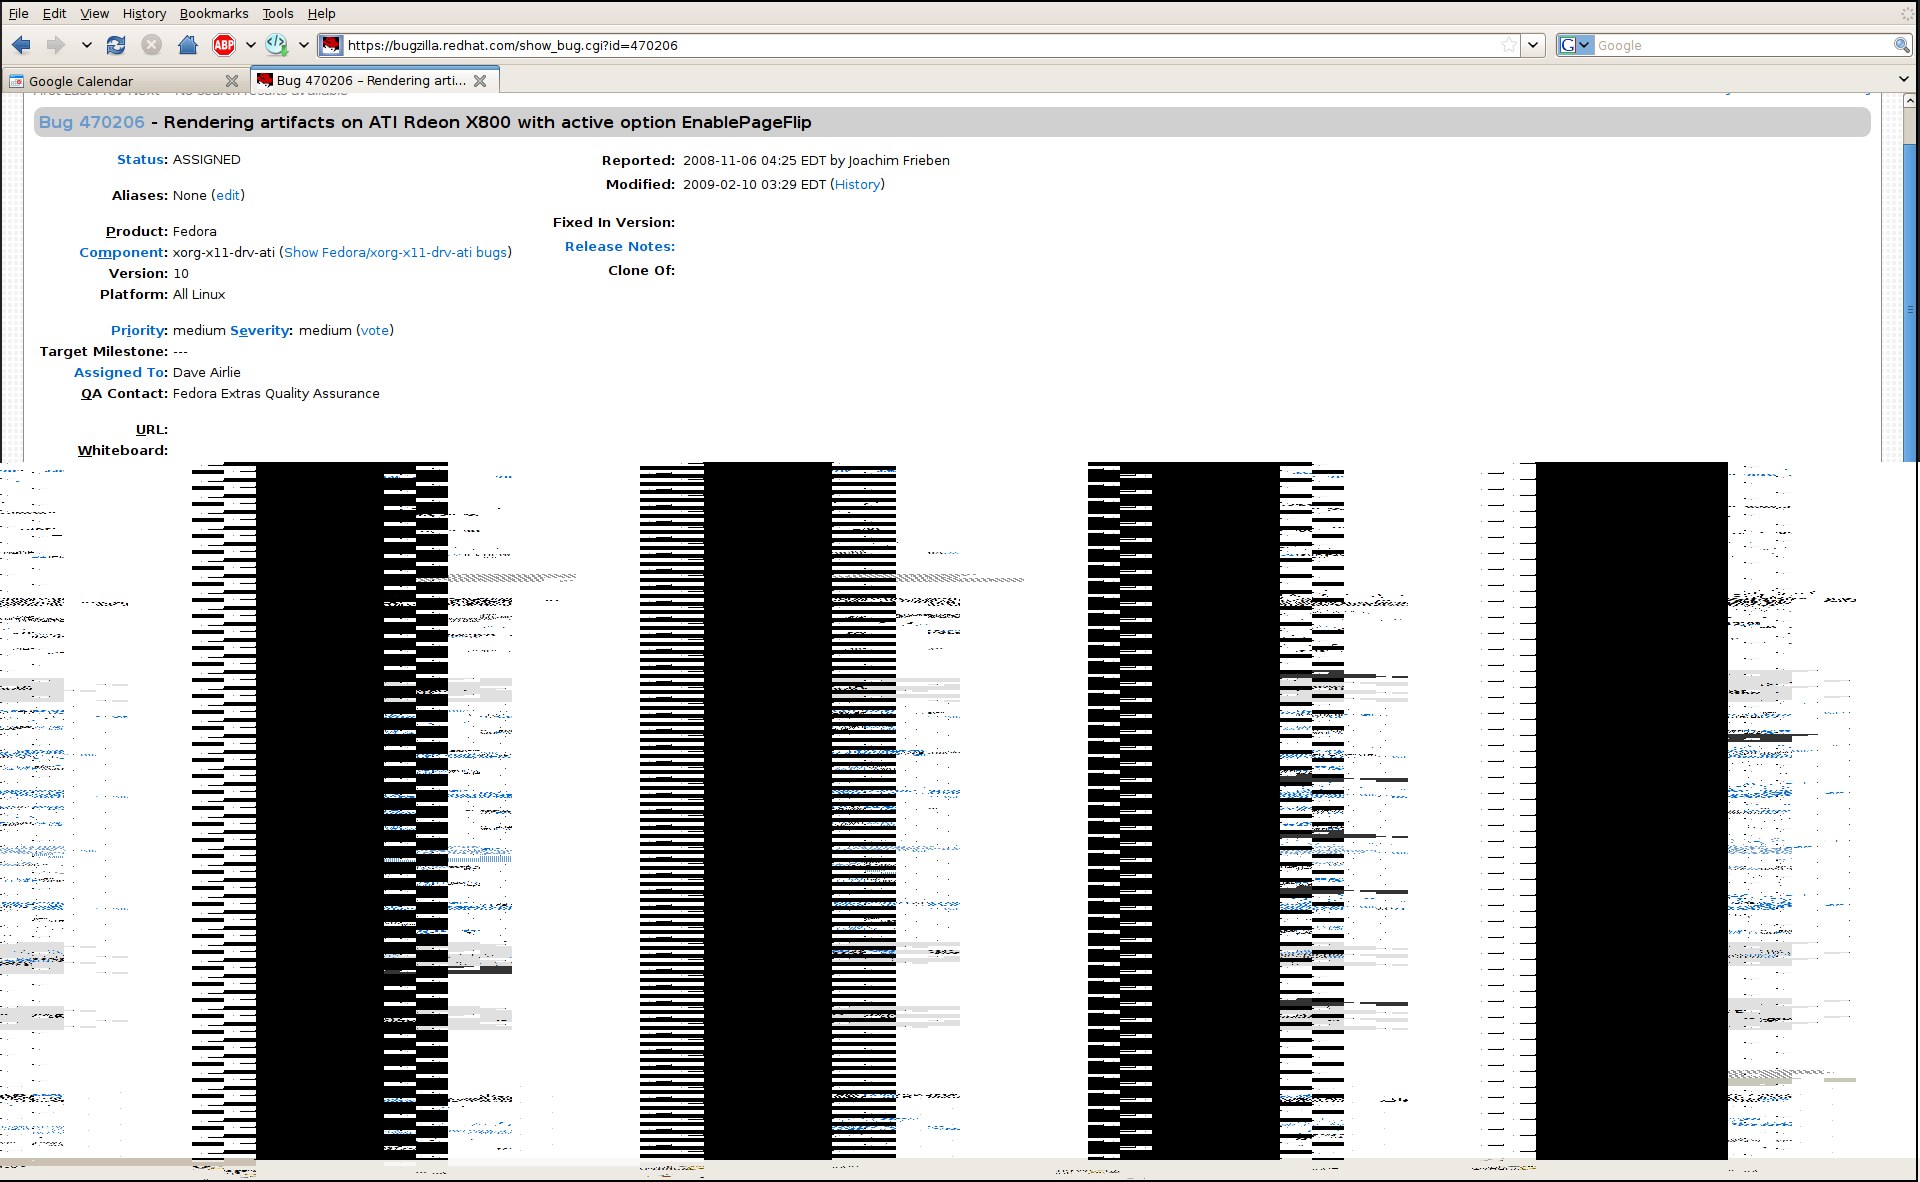Click the web developer download icon
This screenshot has width=1920, height=1182.
click(x=276, y=45)
